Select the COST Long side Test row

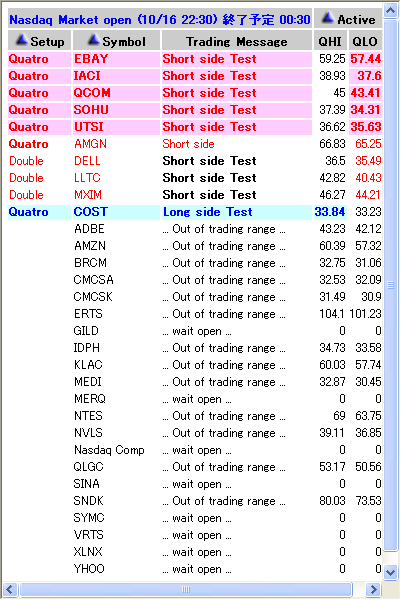click(x=195, y=212)
